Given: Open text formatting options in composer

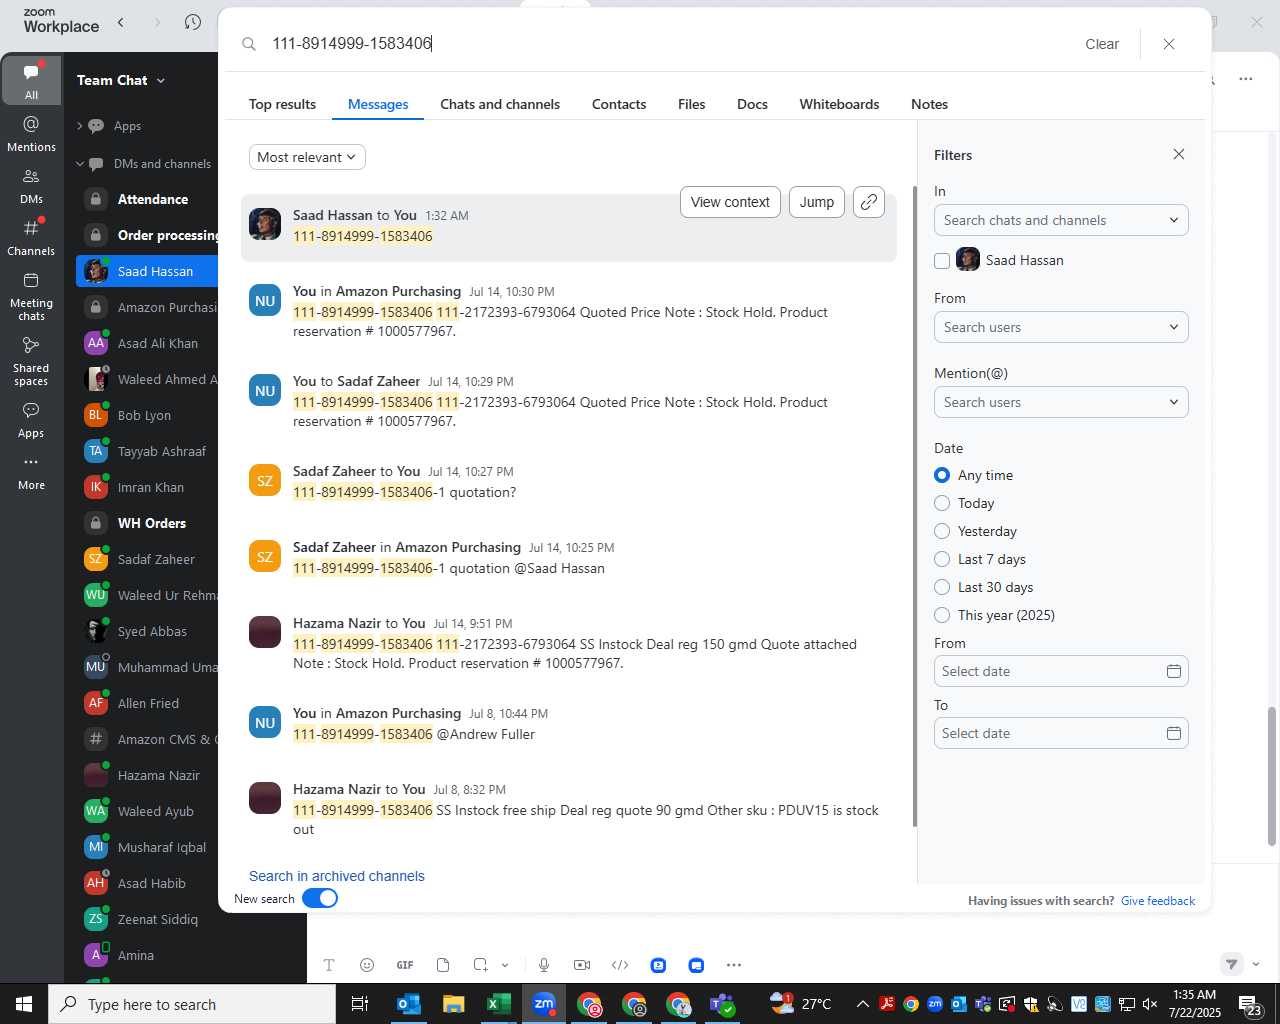Looking at the screenshot, I should pos(329,965).
